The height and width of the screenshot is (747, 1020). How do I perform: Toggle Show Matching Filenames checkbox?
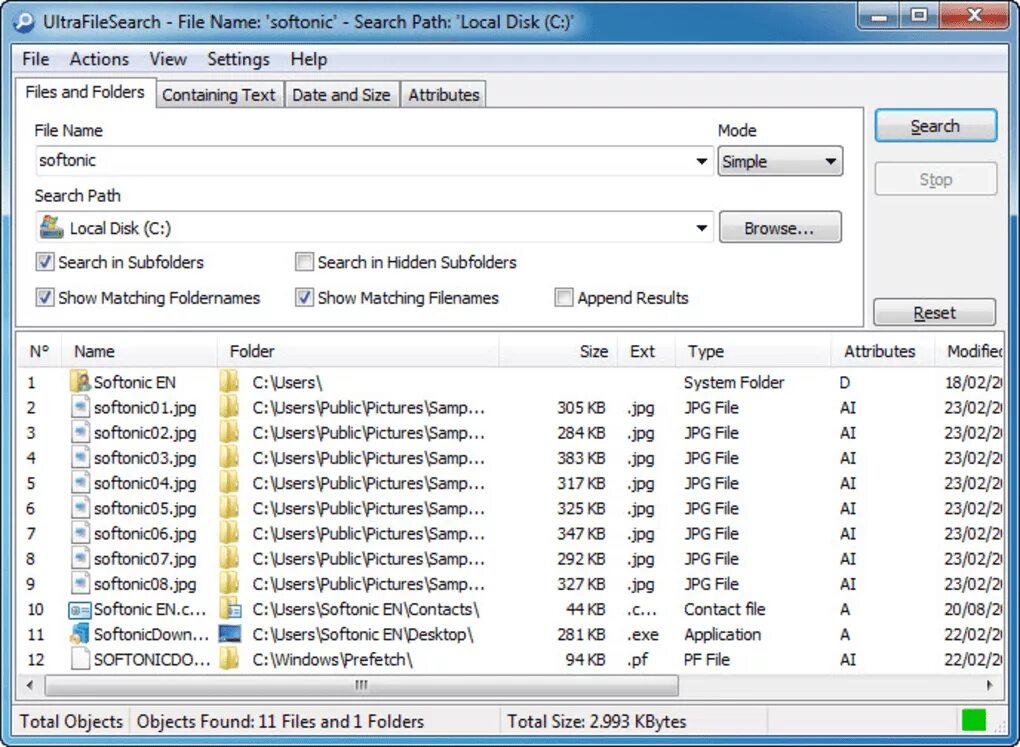304,297
